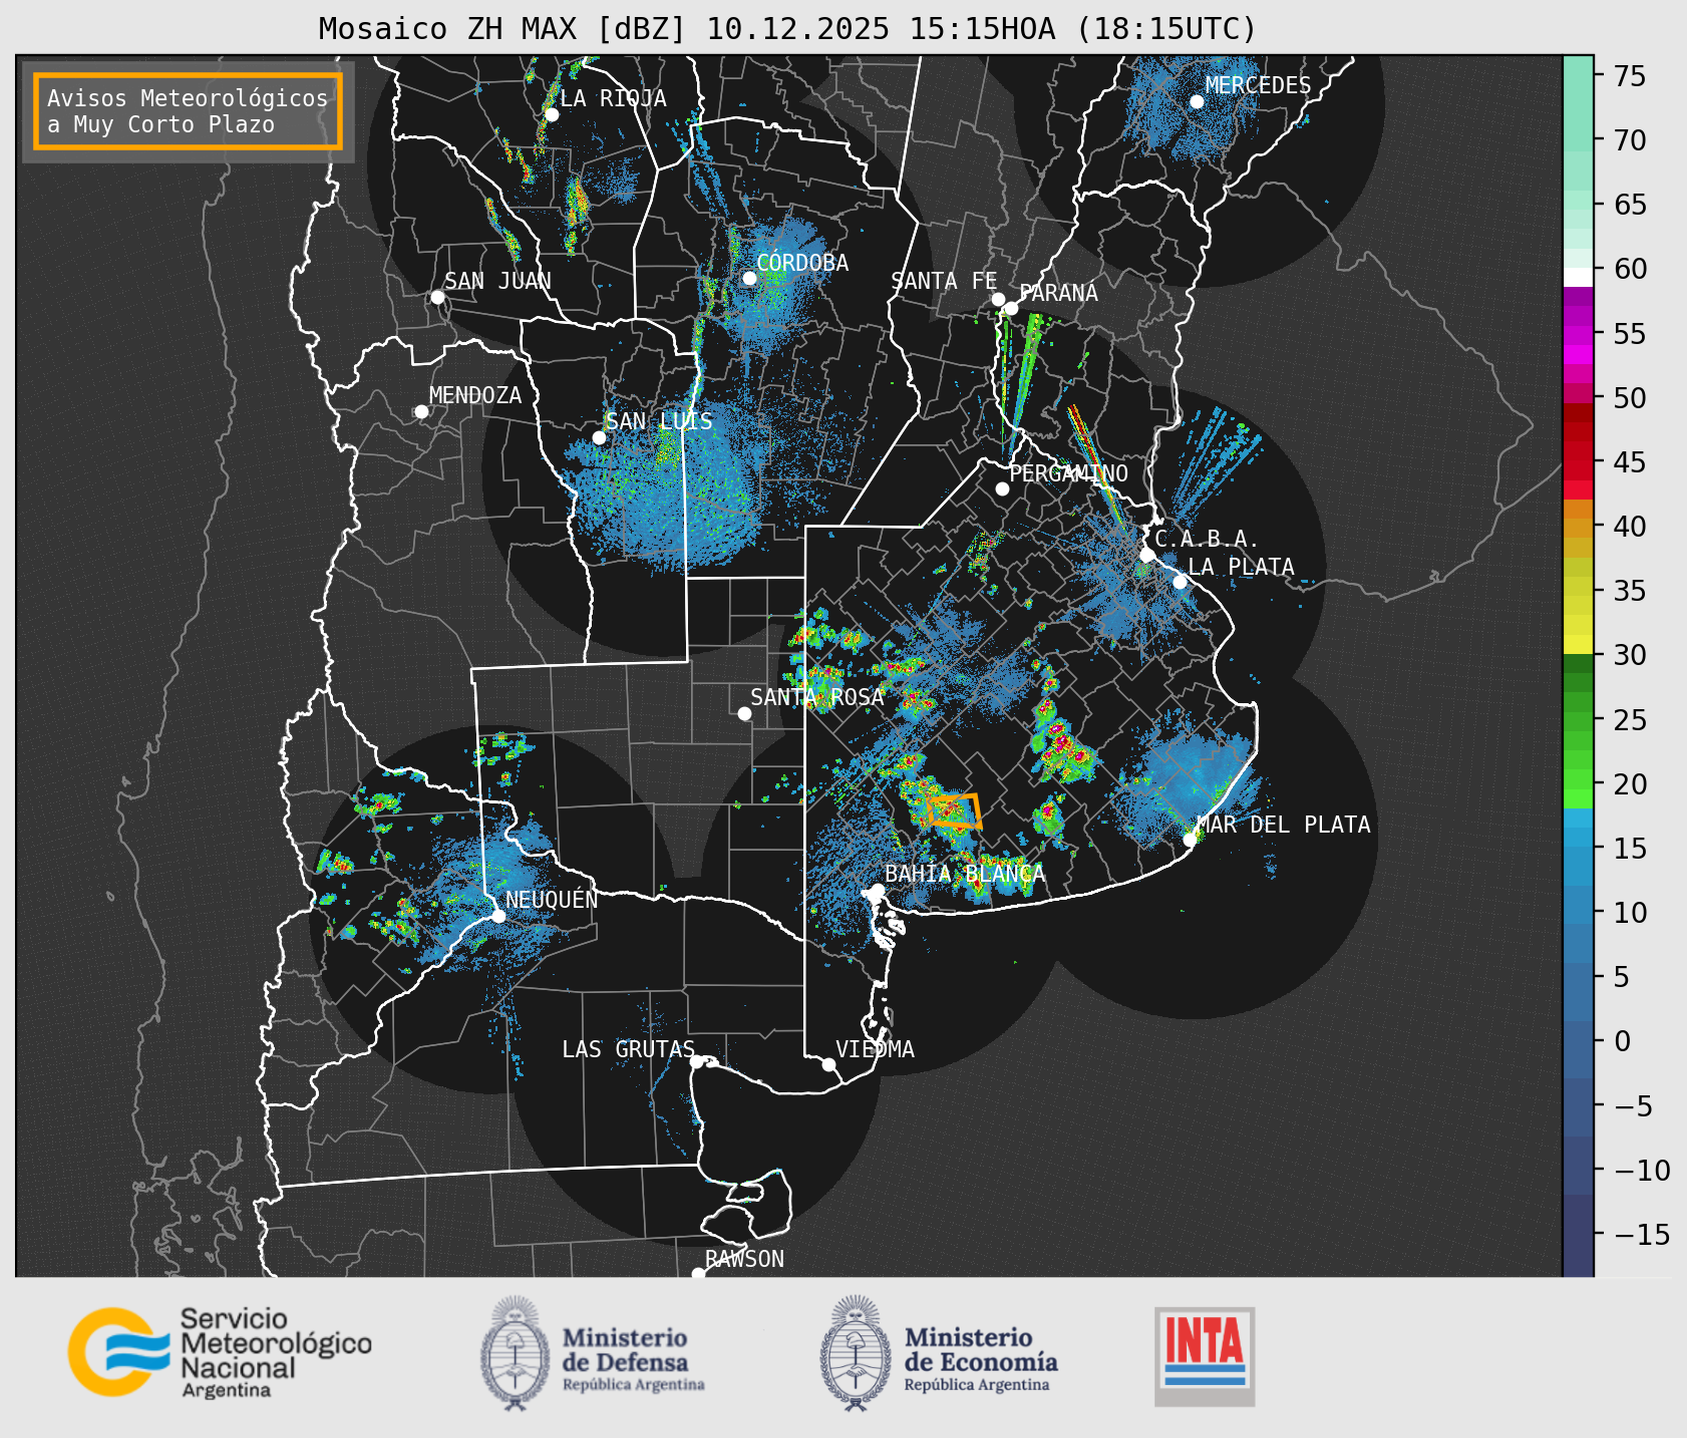
Task: Select the La Rioja marker dot
Action: [551, 115]
